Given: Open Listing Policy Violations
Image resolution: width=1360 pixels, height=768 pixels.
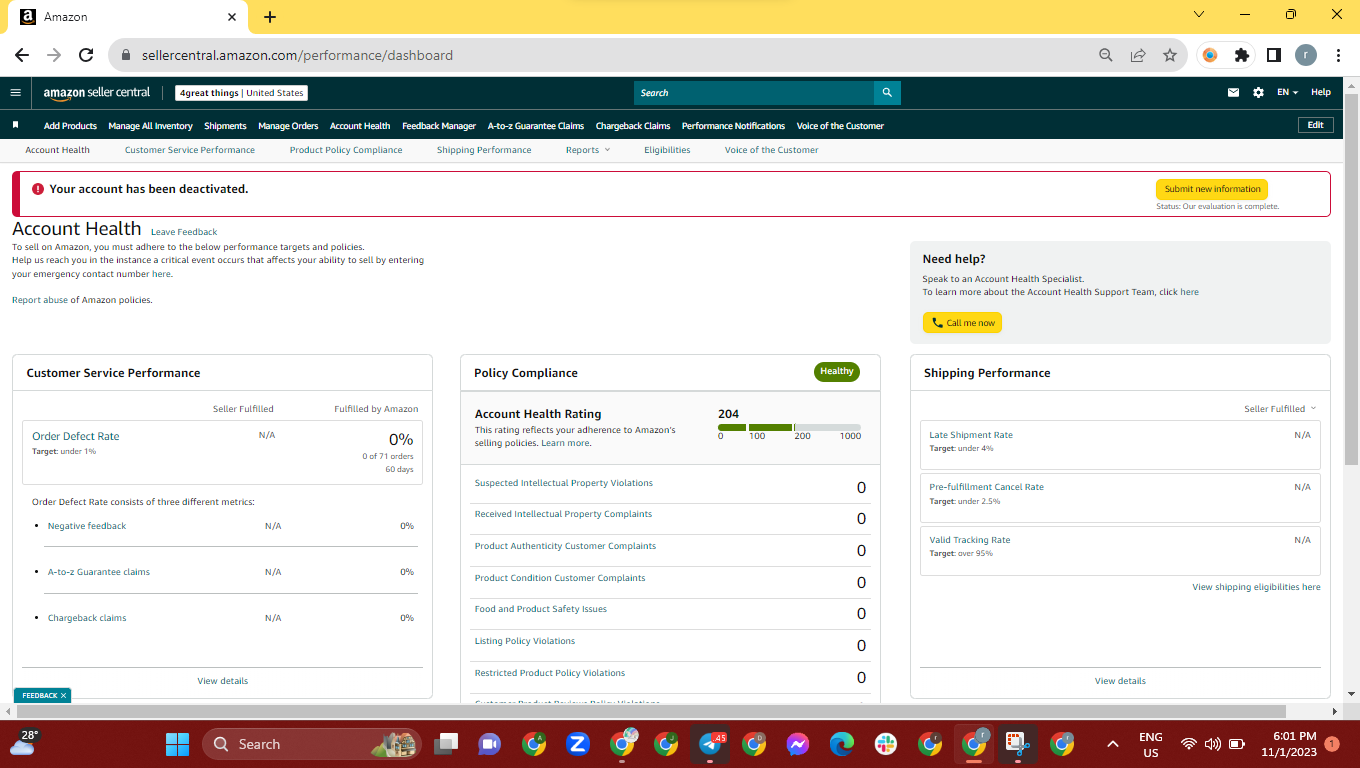Looking at the screenshot, I should point(525,641).
